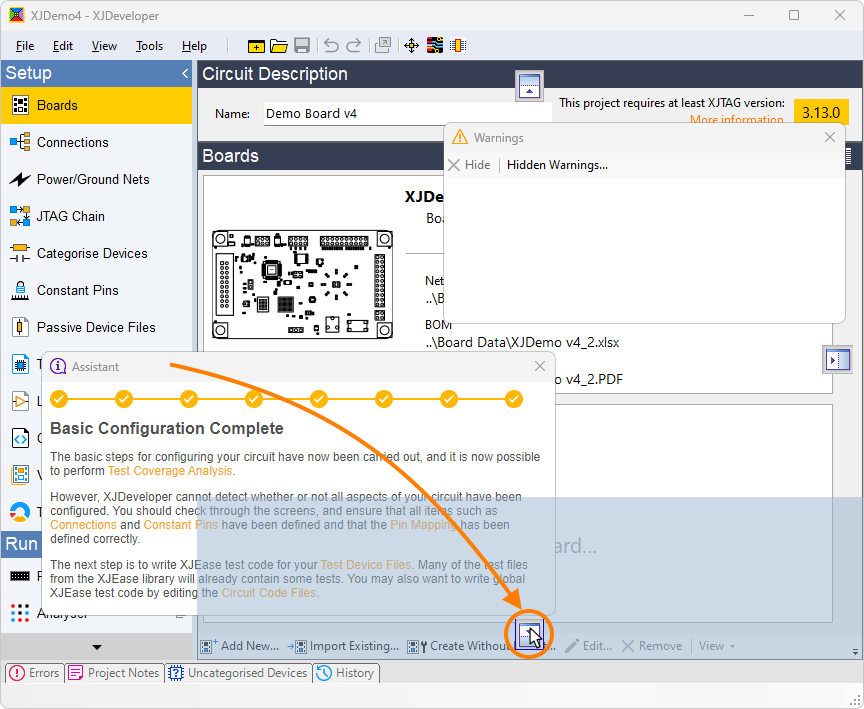
Task: Expand sidebar list with bottom arrow
Action: click(96, 647)
